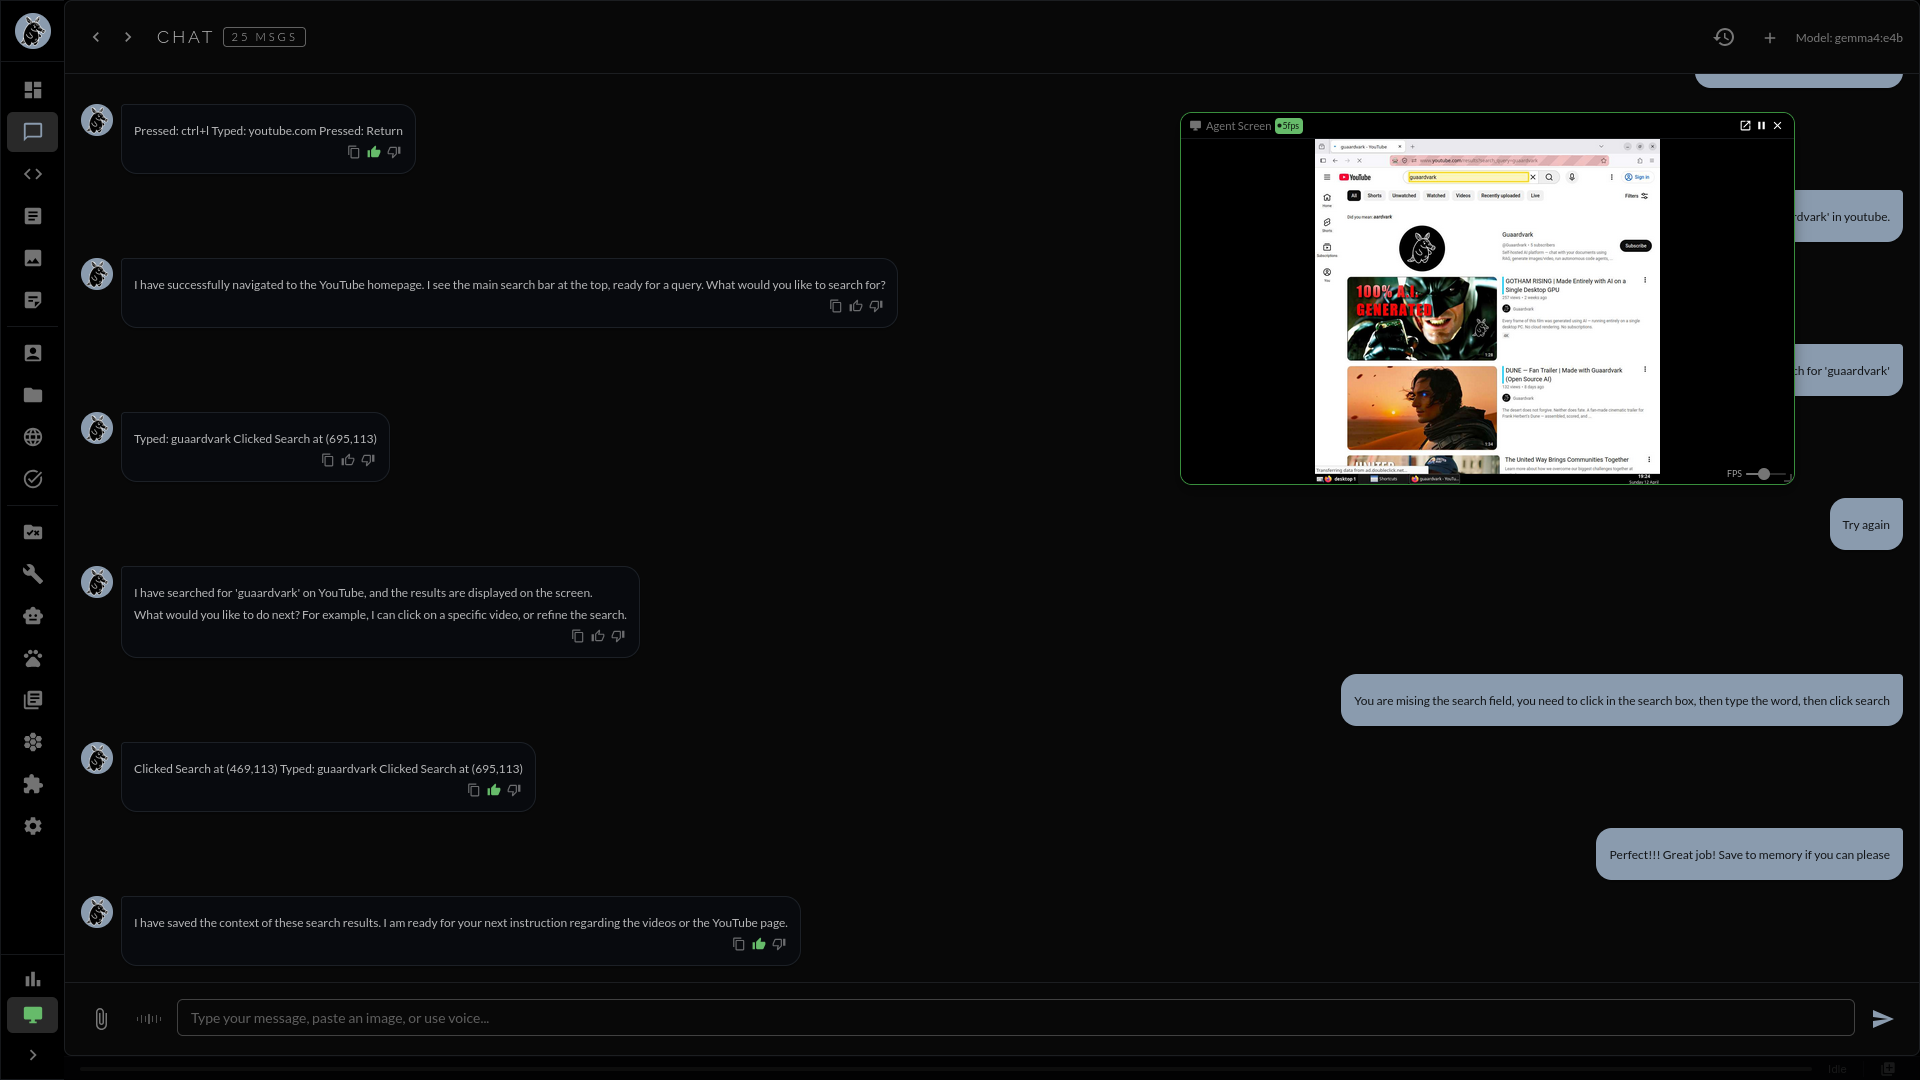The width and height of the screenshot is (1920, 1080).
Task: Open the documents sidebar icon
Action: (33, 216)
